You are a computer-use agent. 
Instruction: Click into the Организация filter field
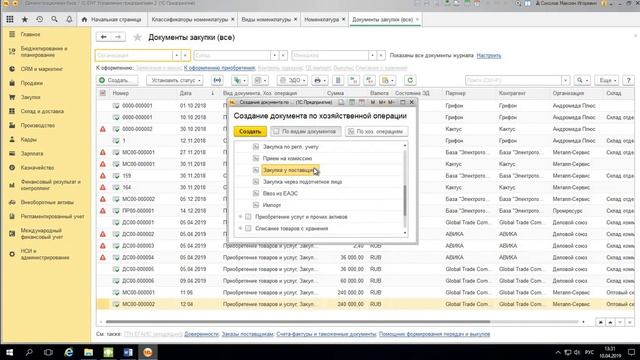[x=134, y=55]
